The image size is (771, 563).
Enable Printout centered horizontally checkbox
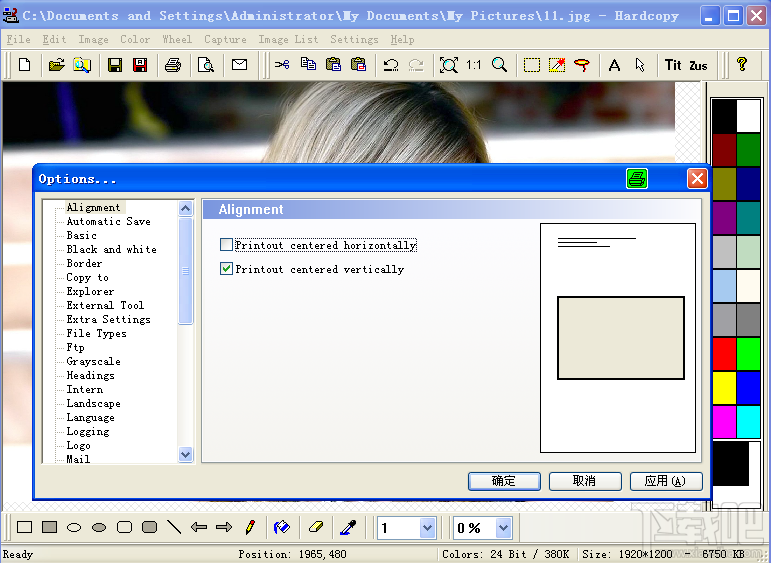[227, 245]
